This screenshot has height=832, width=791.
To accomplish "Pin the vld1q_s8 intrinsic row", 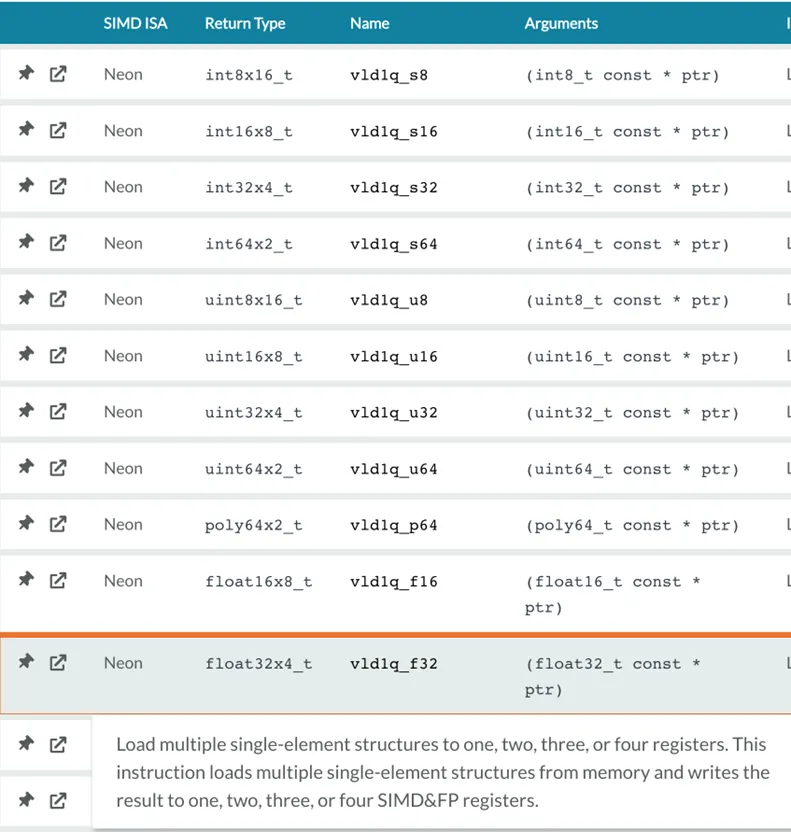I will click(x=26, y=74).
